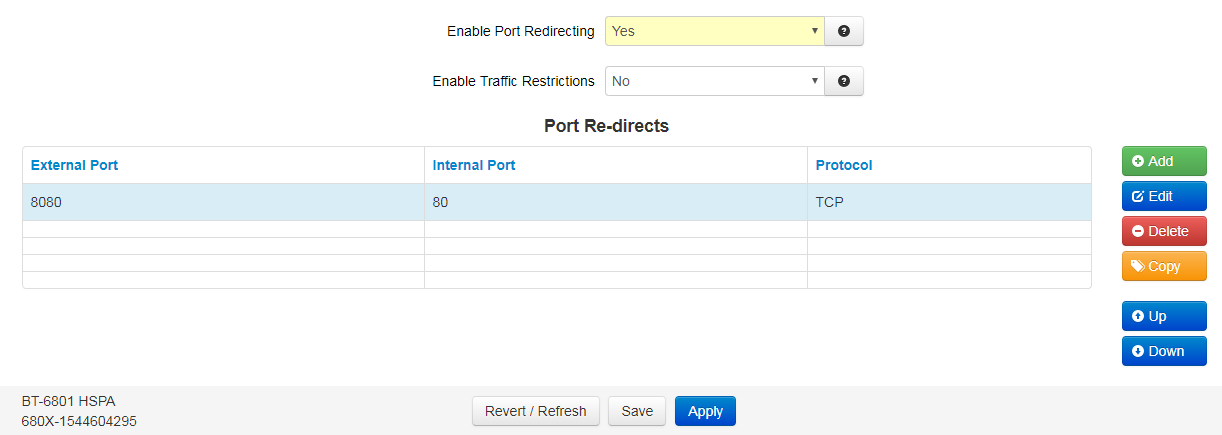This screenshot has height=435, width=1222.
Task: Click Revert / Refresh button
Action: tap(536, 411)
